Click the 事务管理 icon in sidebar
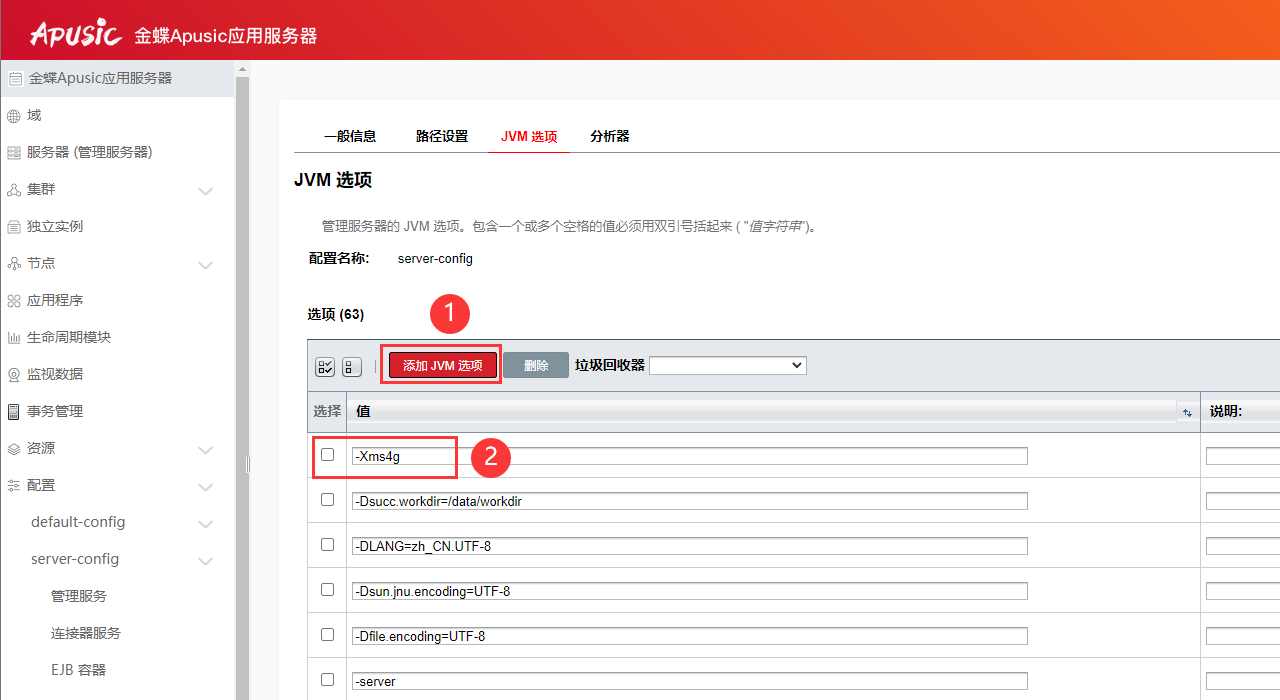The width and height of the screenshot is (1280, 700). tap(16, 410)
